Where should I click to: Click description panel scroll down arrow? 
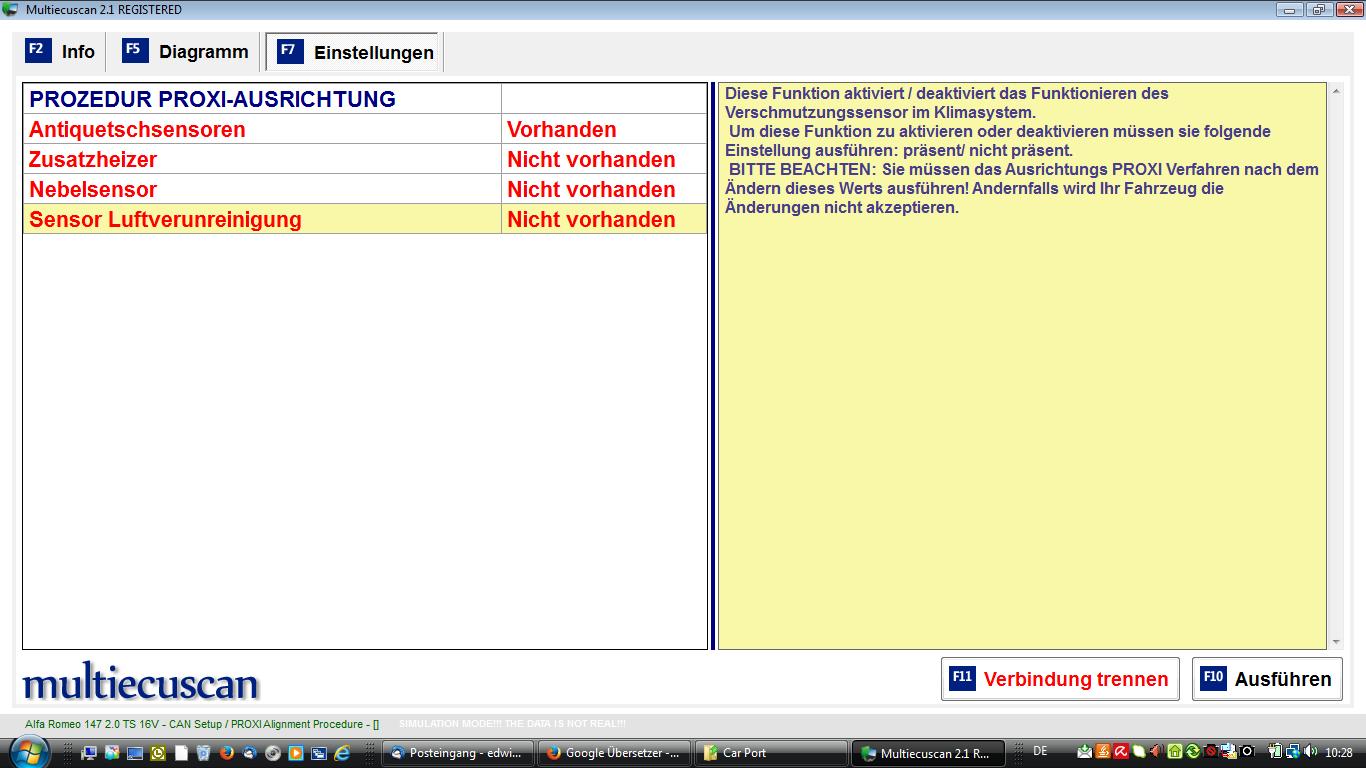point(1336,642)
